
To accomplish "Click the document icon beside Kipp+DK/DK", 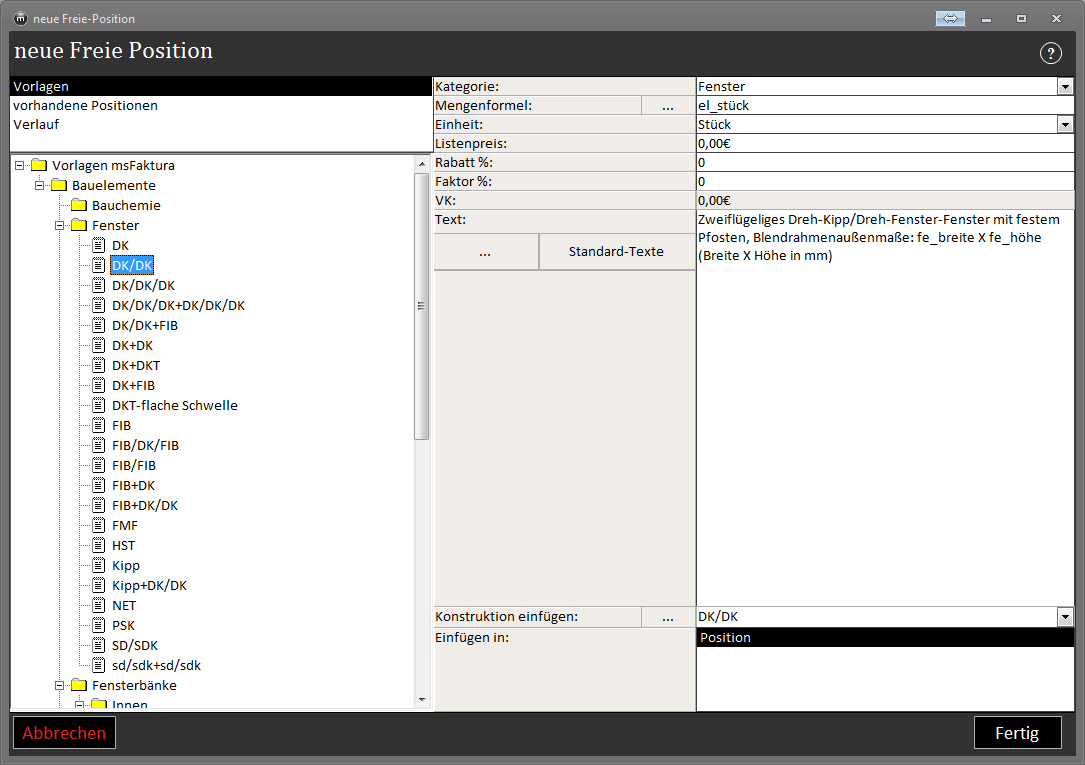I will 99,585.
